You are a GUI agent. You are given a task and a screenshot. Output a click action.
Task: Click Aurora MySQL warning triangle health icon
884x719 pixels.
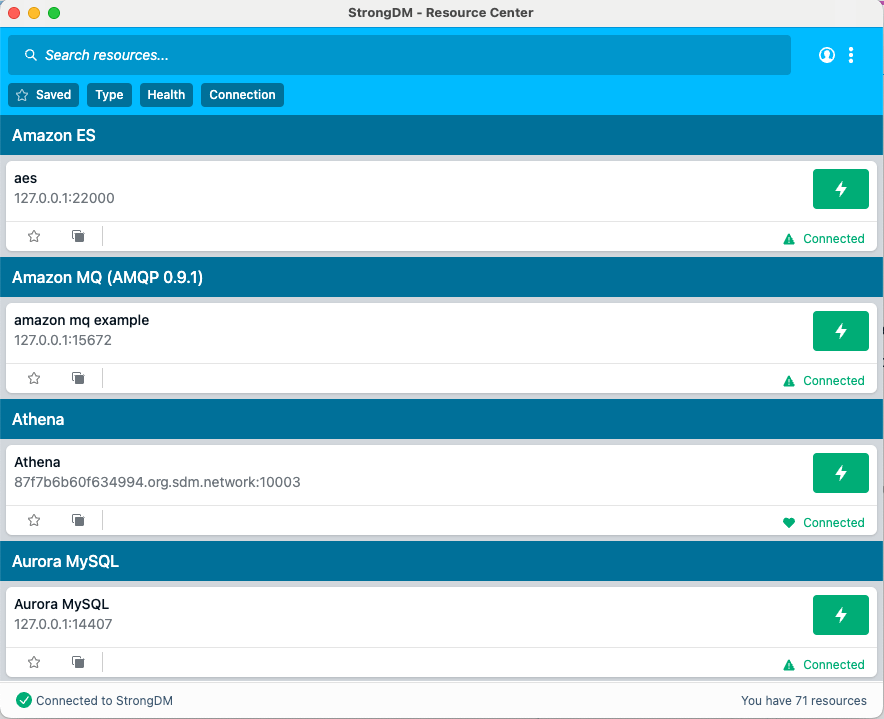(789, 665)
